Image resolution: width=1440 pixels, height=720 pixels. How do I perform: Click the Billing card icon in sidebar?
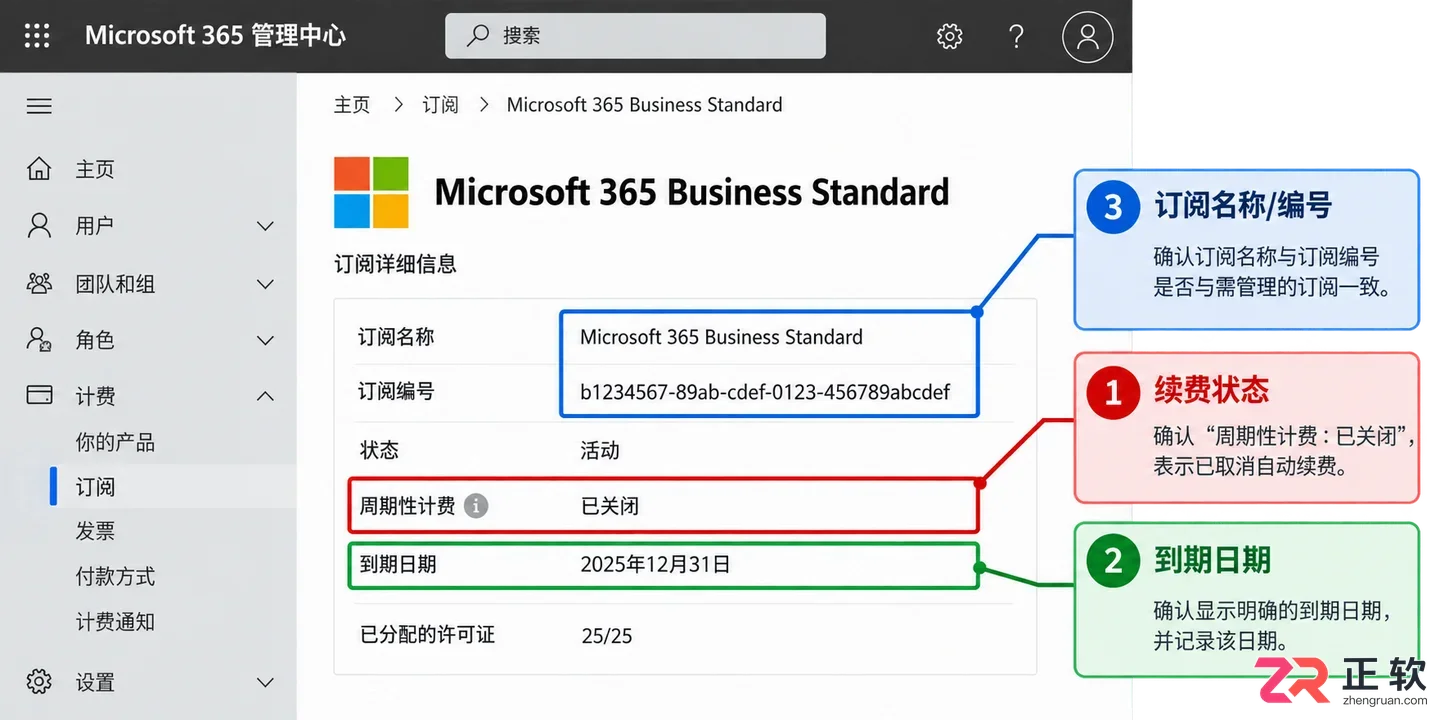click(39, 395)
